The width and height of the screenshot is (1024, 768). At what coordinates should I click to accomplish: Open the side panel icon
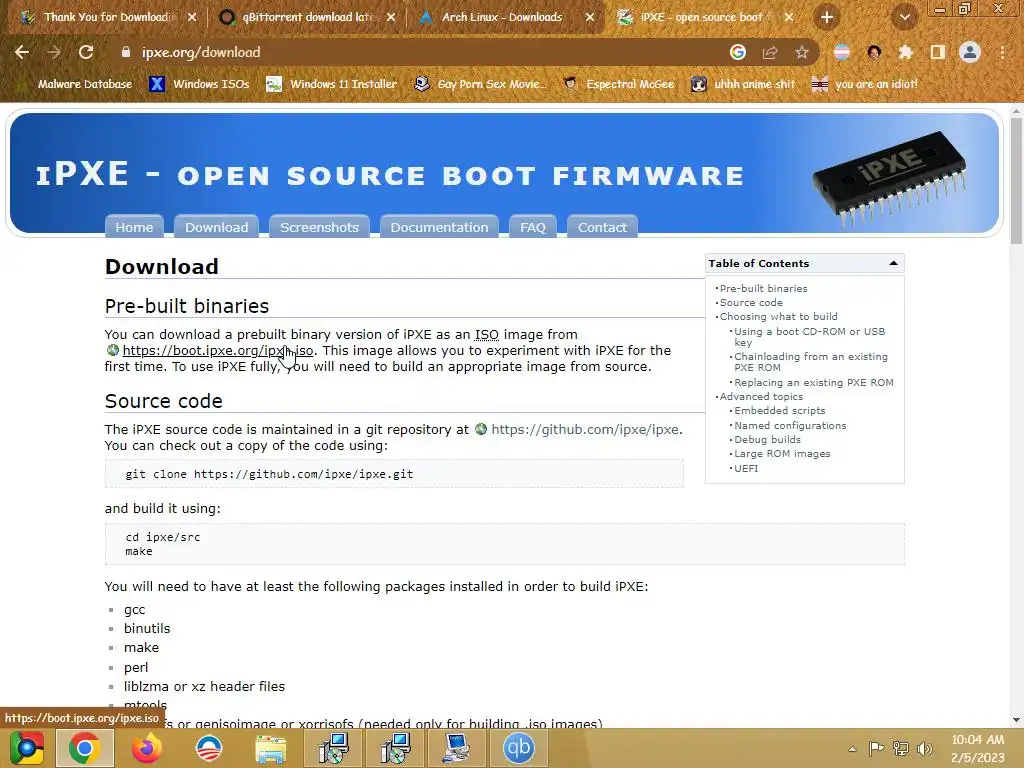(937, 52)
